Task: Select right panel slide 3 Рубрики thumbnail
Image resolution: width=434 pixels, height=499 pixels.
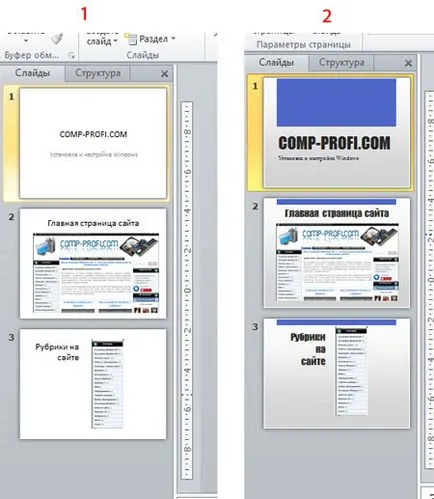Action: pos(337,373)
